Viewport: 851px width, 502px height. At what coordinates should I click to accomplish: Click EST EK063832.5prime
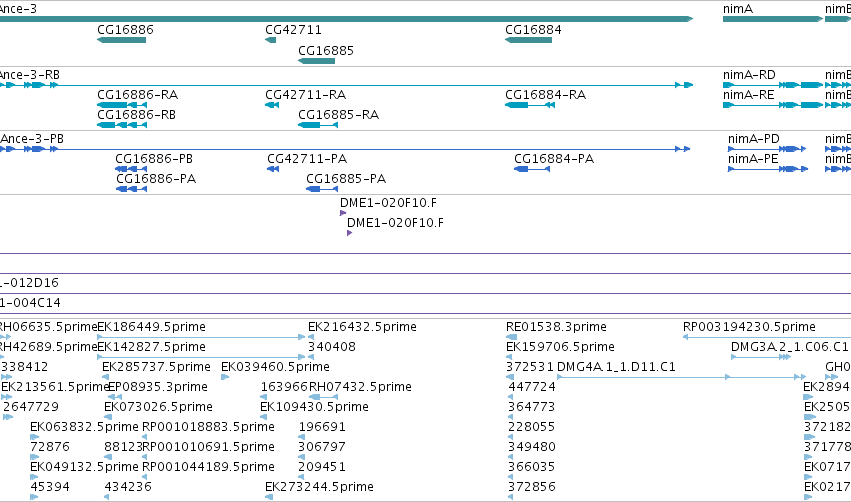click(x=34, y=437)
